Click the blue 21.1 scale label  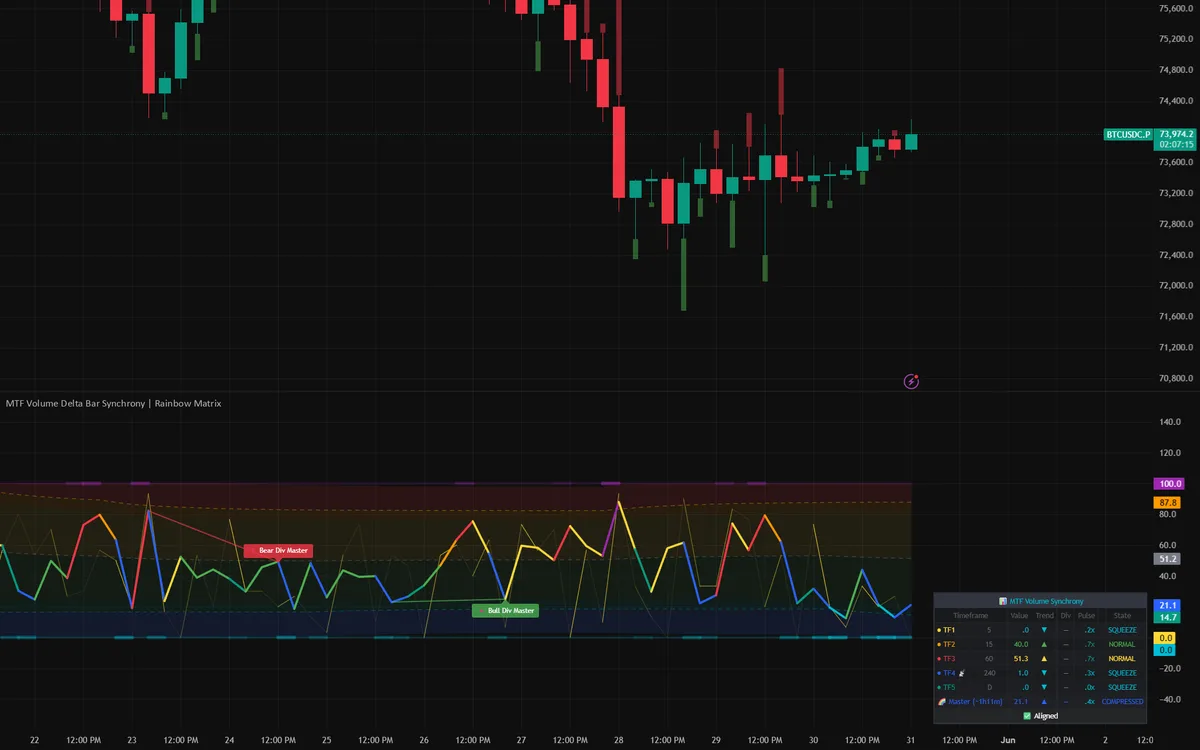point(1167,606)
